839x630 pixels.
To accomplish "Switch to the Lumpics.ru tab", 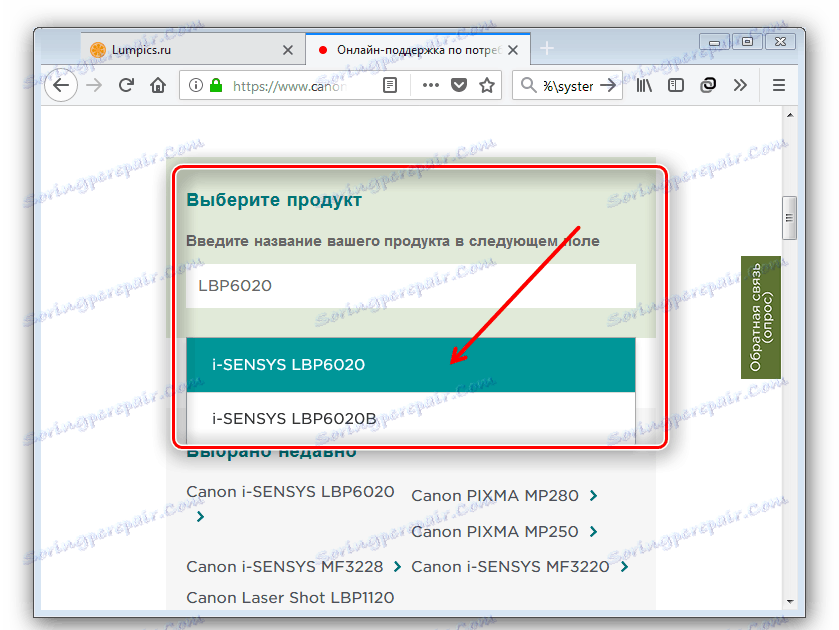I will pyautogui.click(x=193, y=50).
